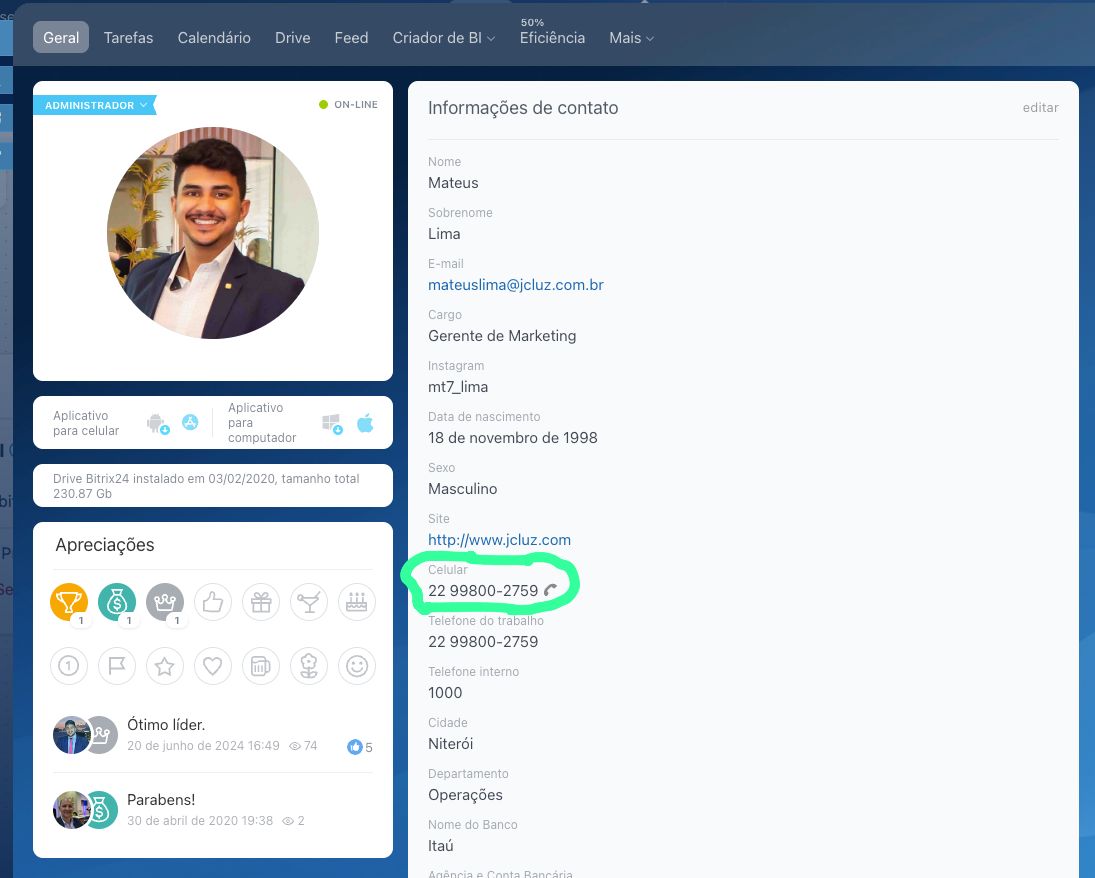The image size is (1095, 878).
Task: Pick the heart appreciation icon
Action: [213, 666]
